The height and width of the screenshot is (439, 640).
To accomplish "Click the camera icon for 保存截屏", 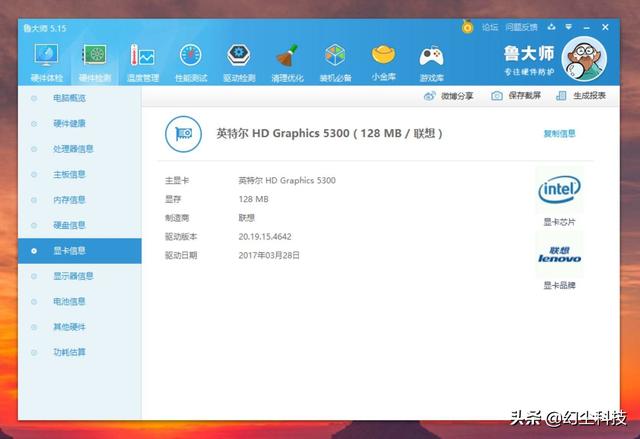I will tap(497, 96).
